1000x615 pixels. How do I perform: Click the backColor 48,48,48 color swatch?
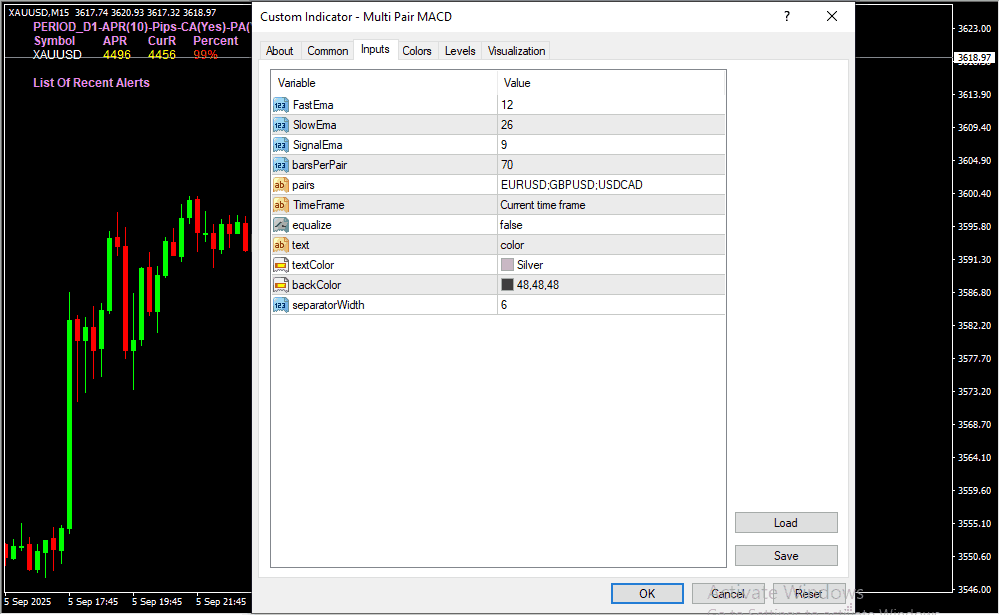tap(508, 285)
